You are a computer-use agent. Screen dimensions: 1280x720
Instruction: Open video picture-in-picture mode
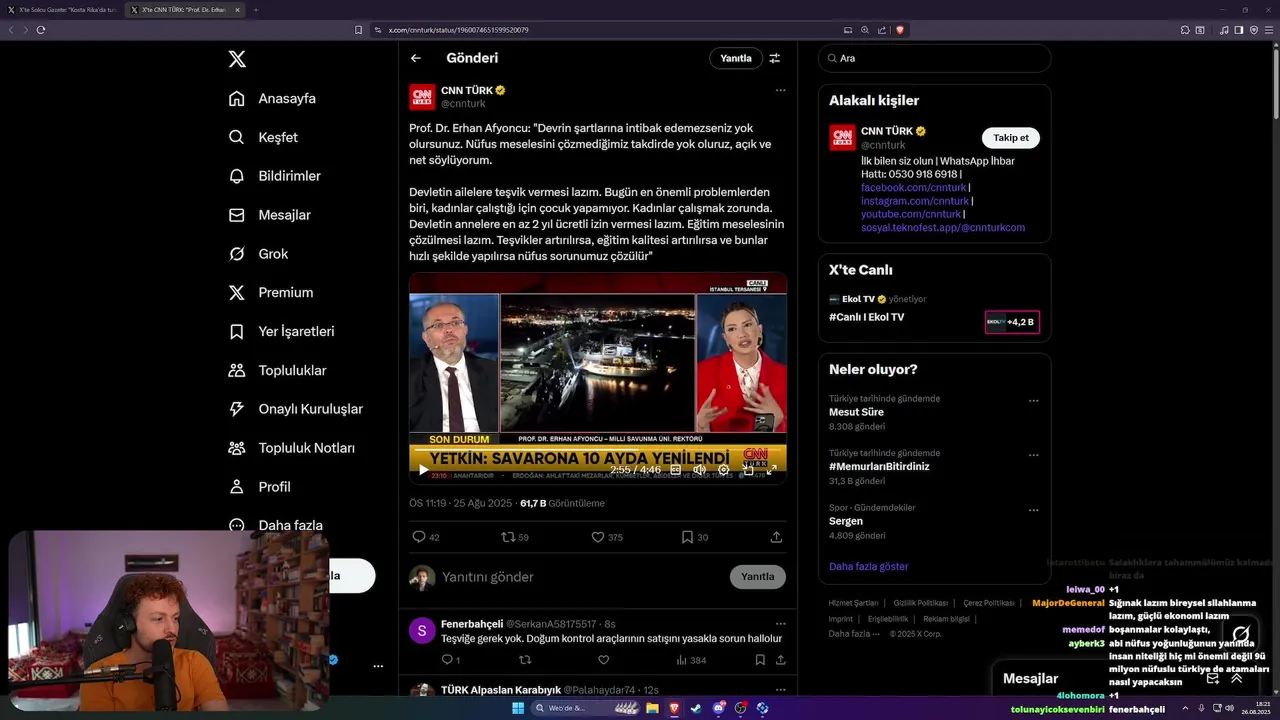point(748,469)
